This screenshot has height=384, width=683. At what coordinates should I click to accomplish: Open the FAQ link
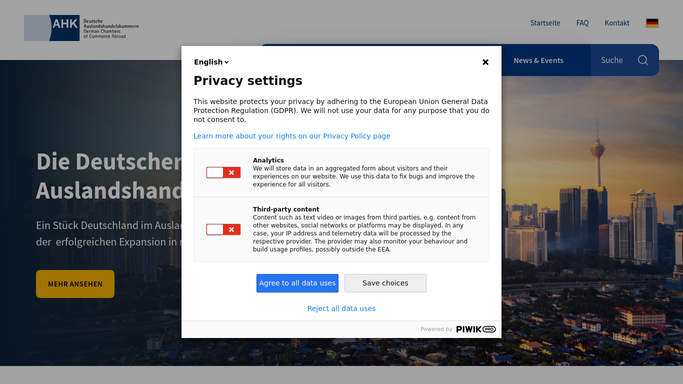tap(582, 23)
